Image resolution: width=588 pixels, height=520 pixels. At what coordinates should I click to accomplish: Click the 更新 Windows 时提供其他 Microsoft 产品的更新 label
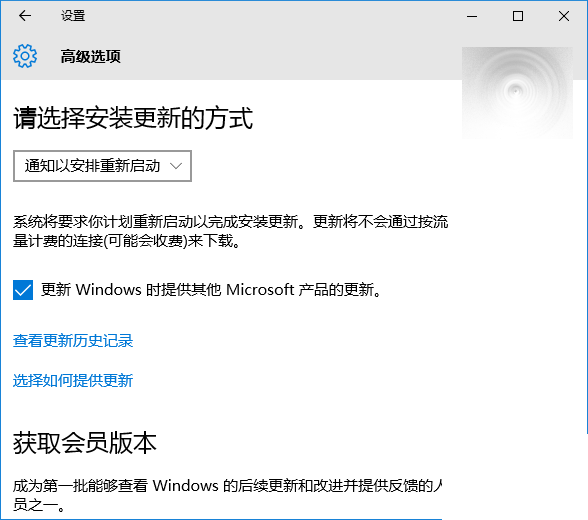[212, 290]
